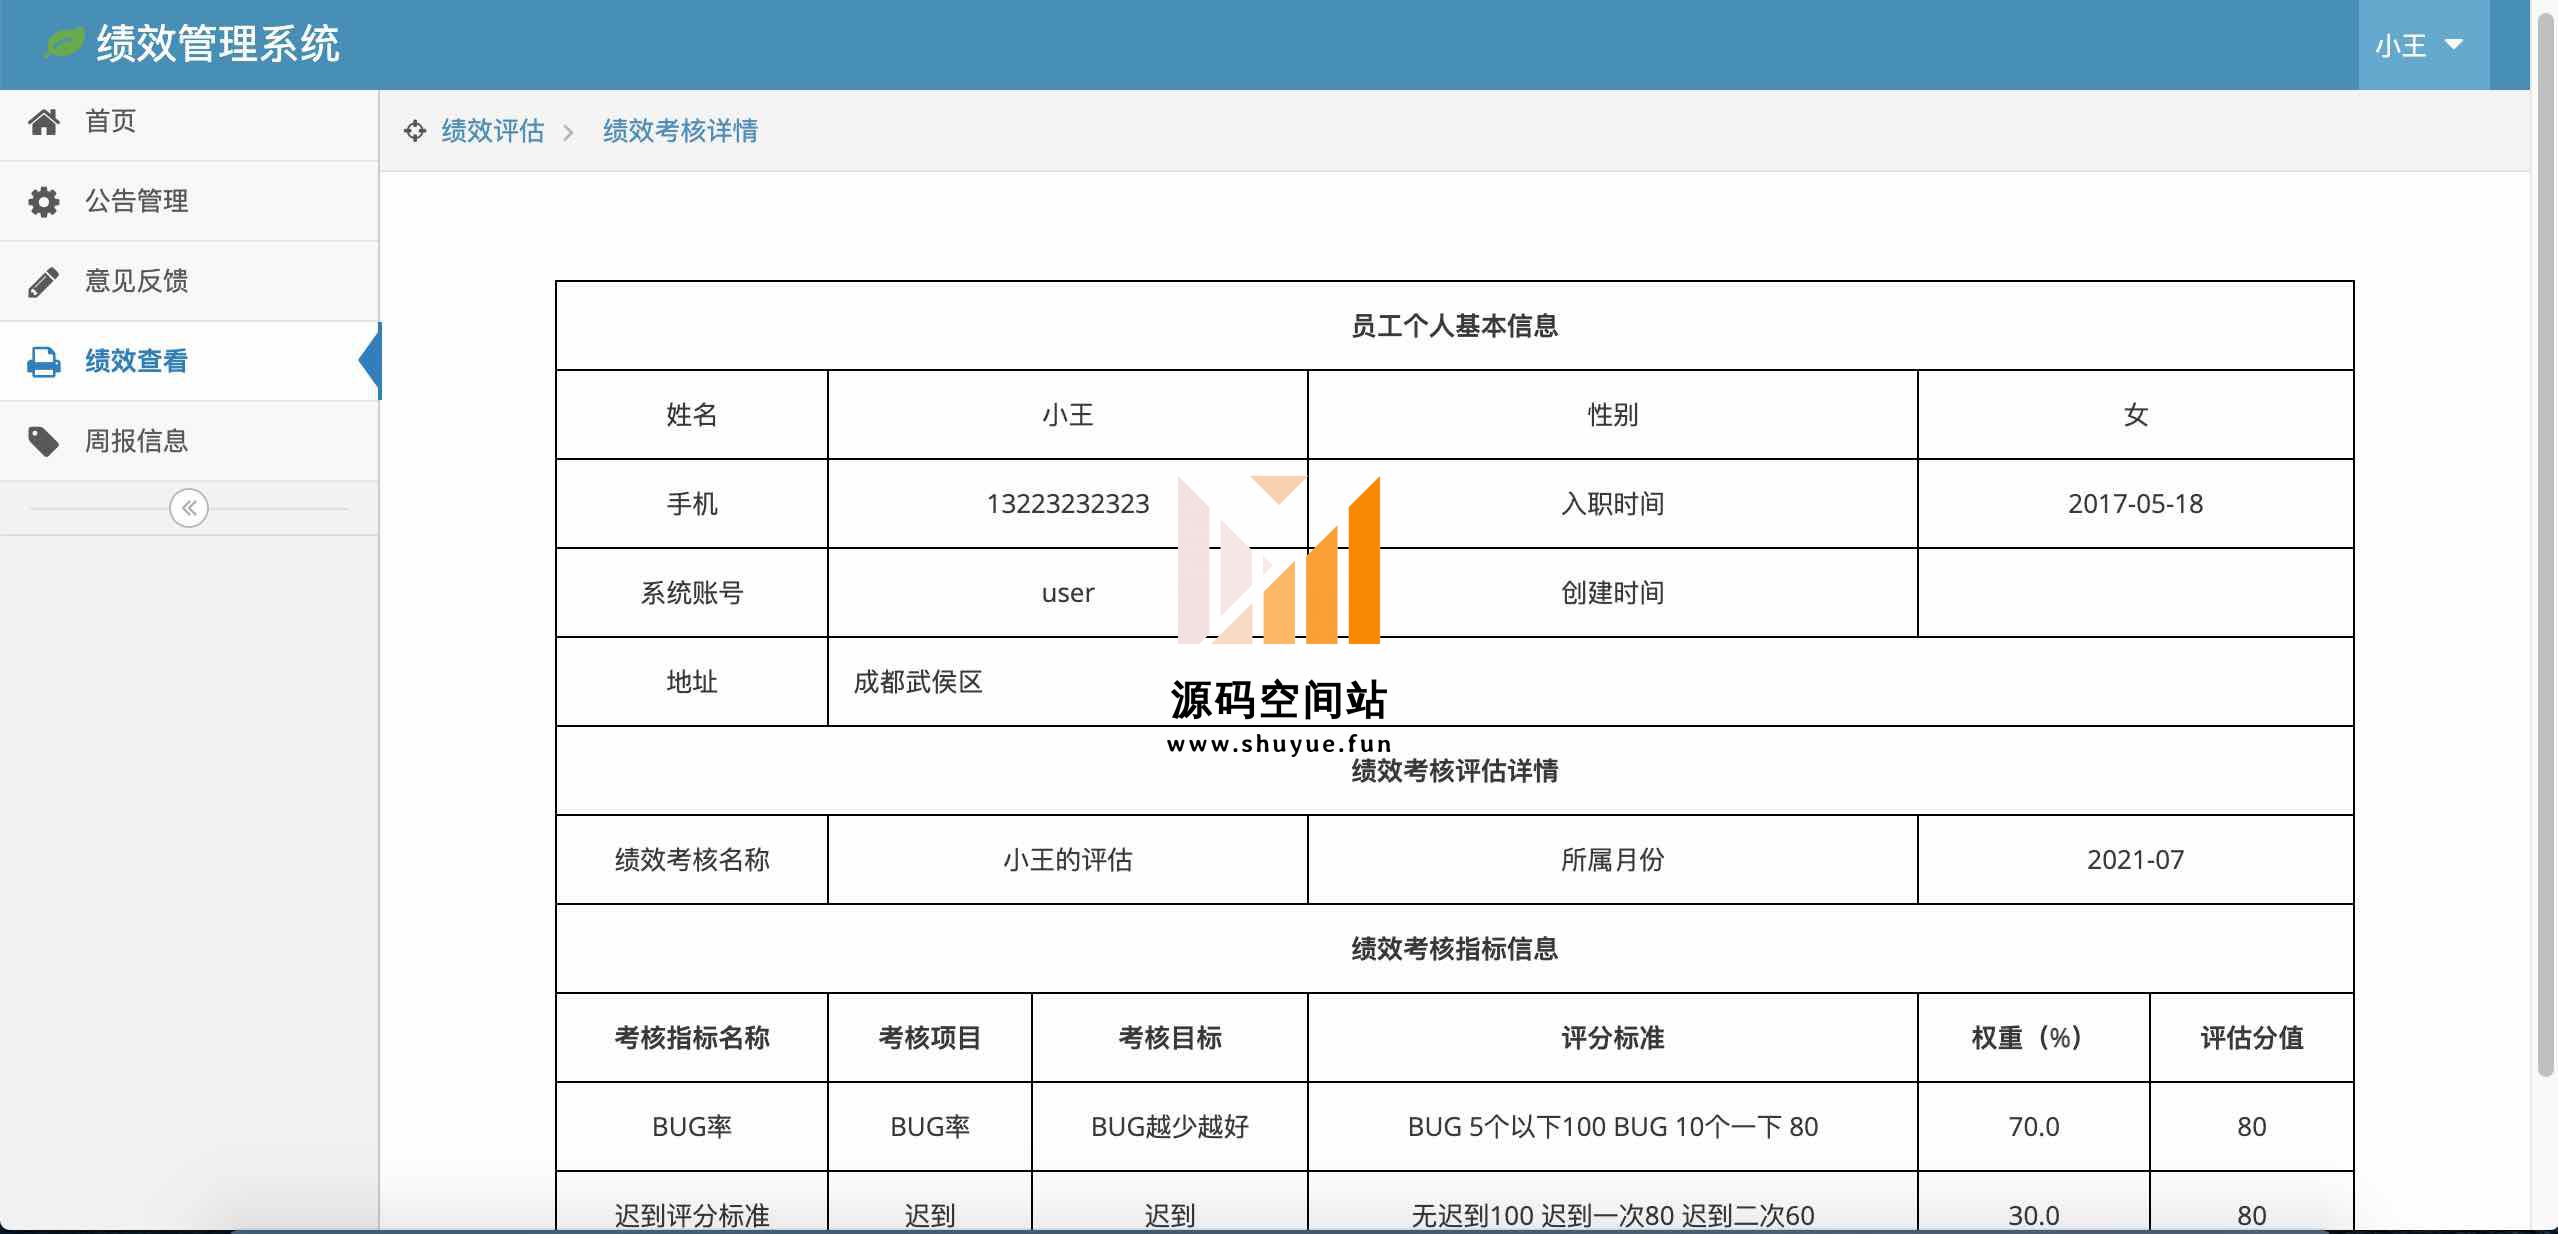Click the dropdown caret next to 小王
The image size is (2558, 1234).
[2453, 45]
